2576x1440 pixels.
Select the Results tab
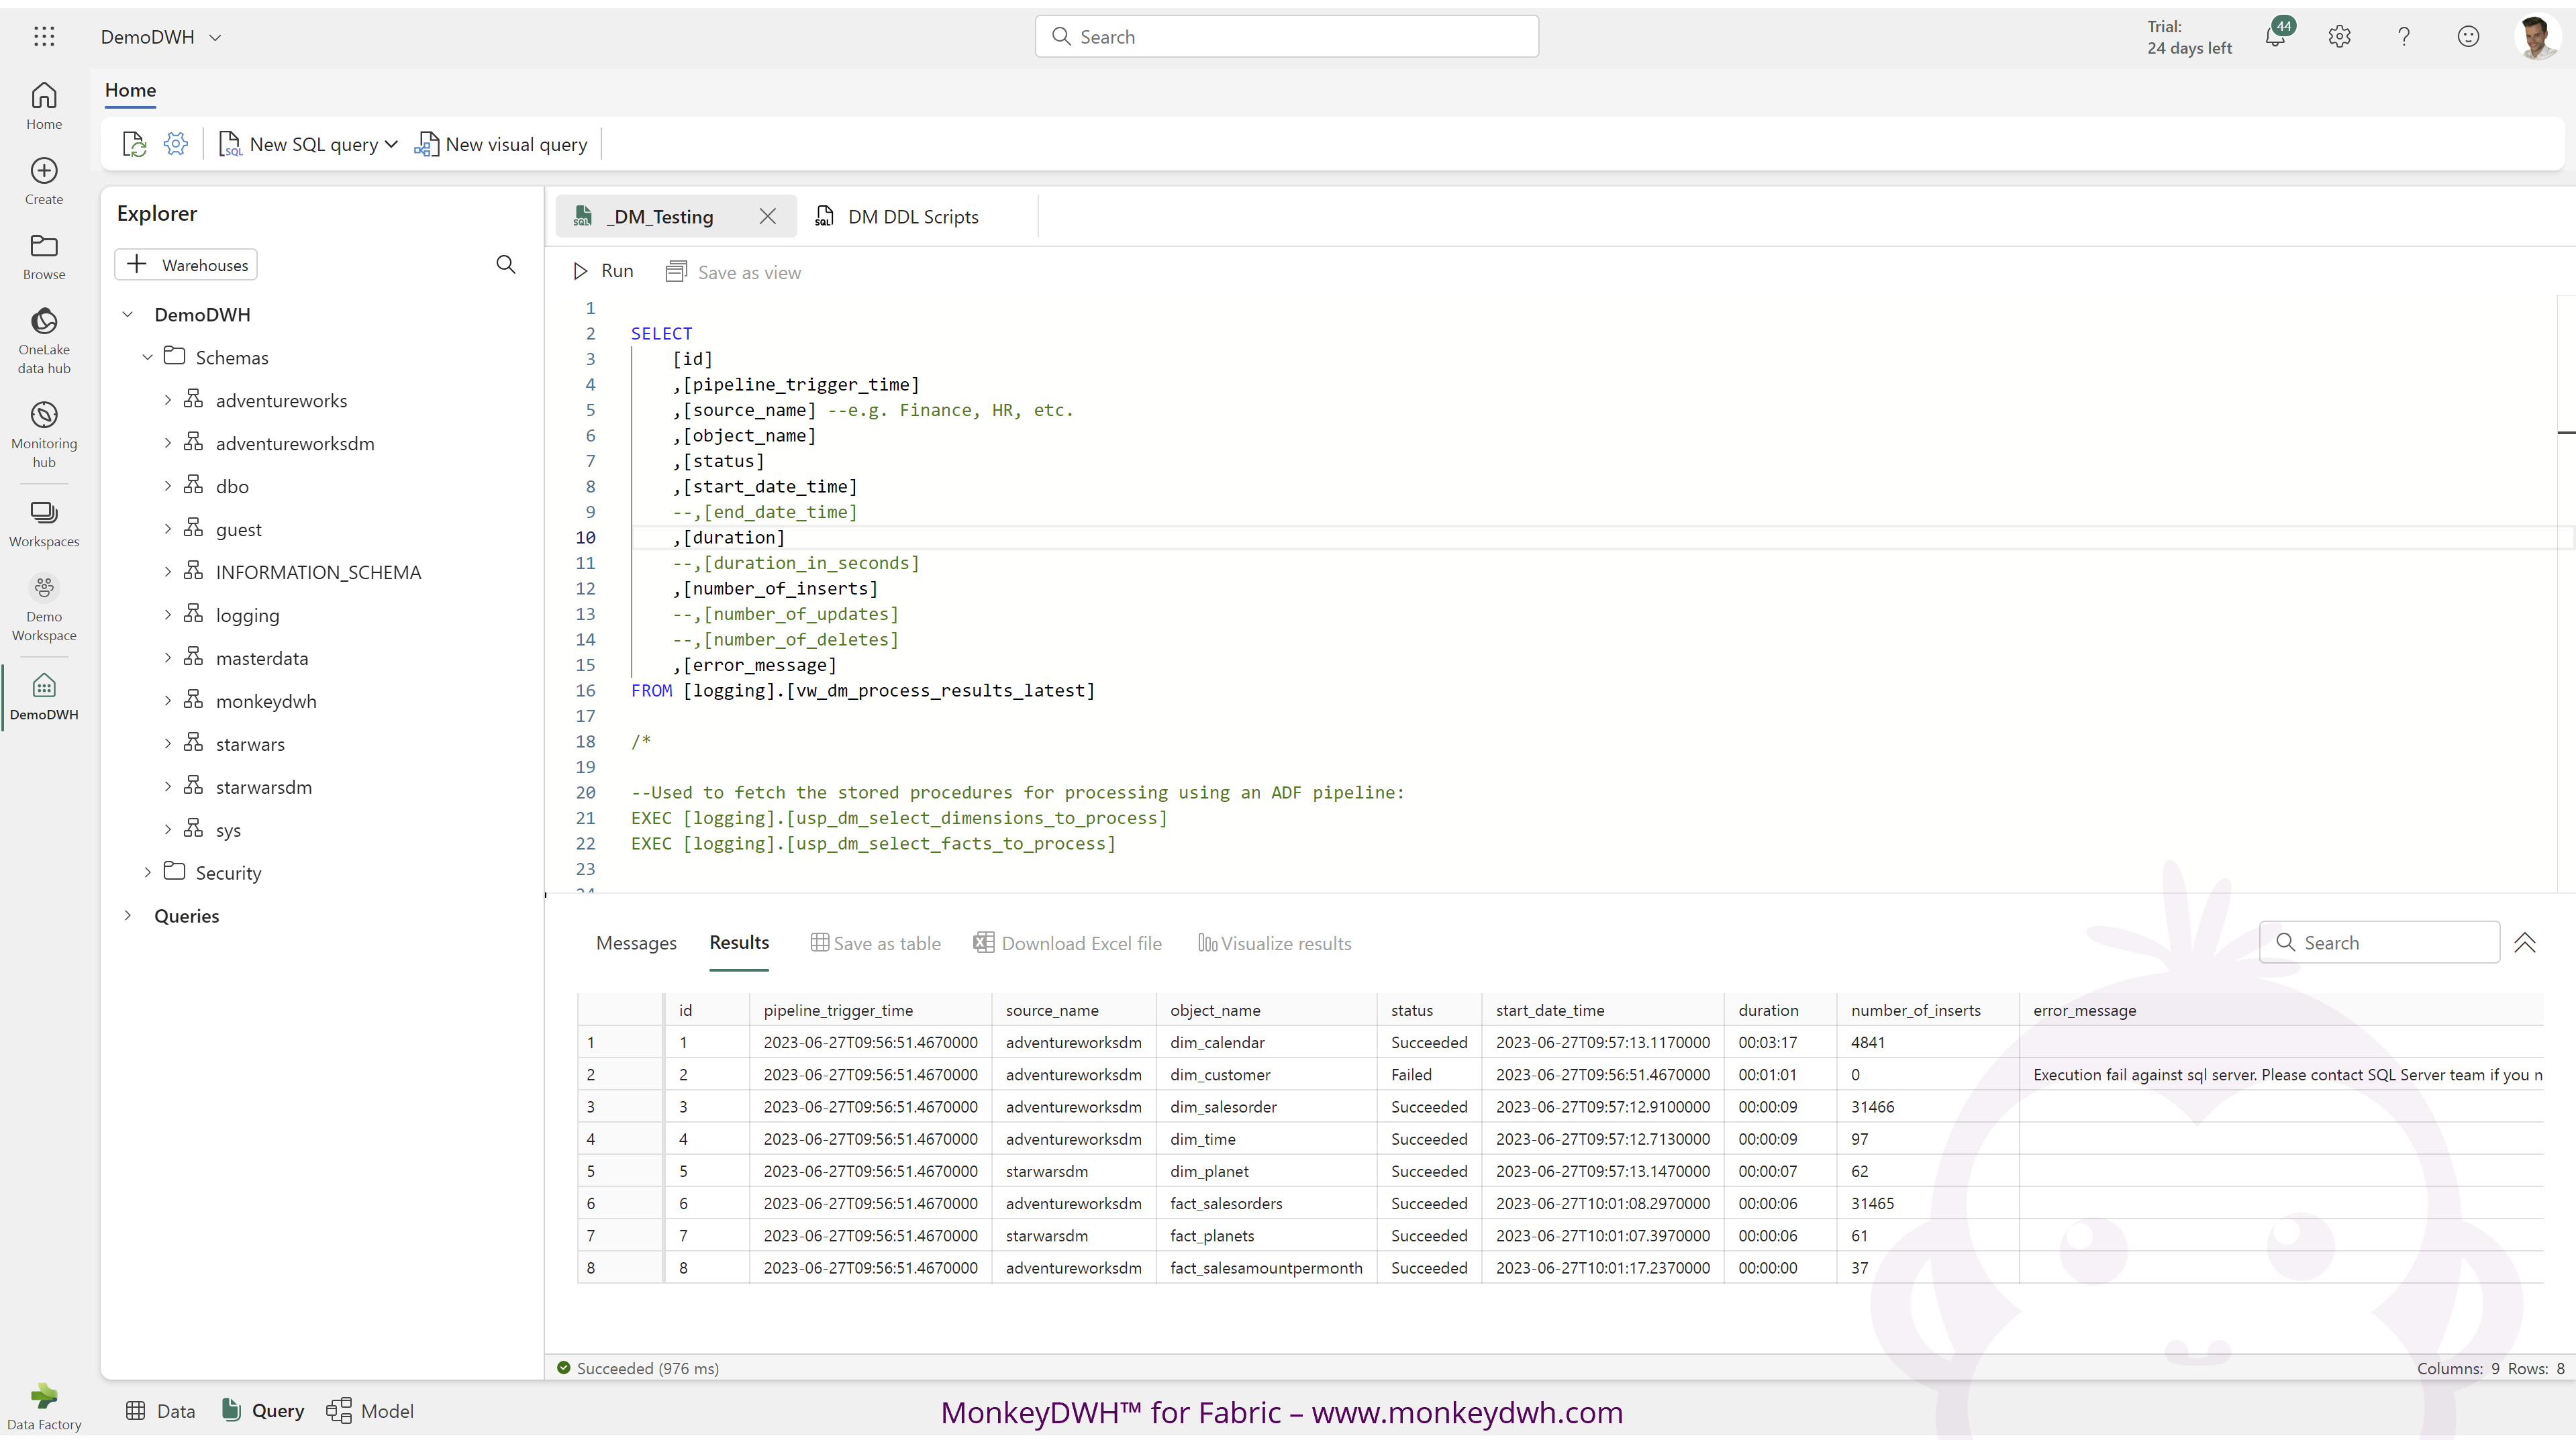coord(739,943)
